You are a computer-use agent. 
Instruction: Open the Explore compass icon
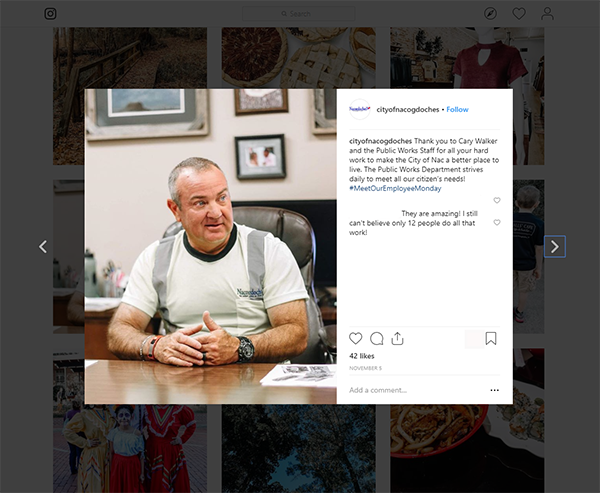pos(490,14)
